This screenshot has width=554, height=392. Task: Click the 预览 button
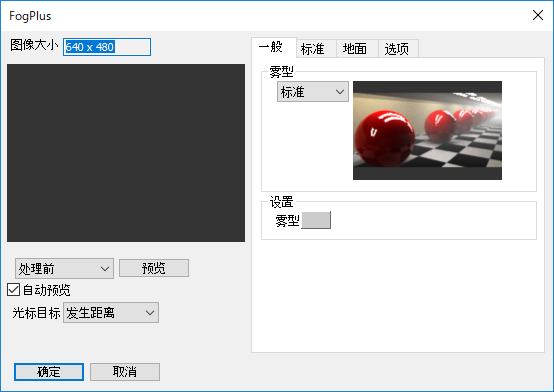click(x=154, y=268)
